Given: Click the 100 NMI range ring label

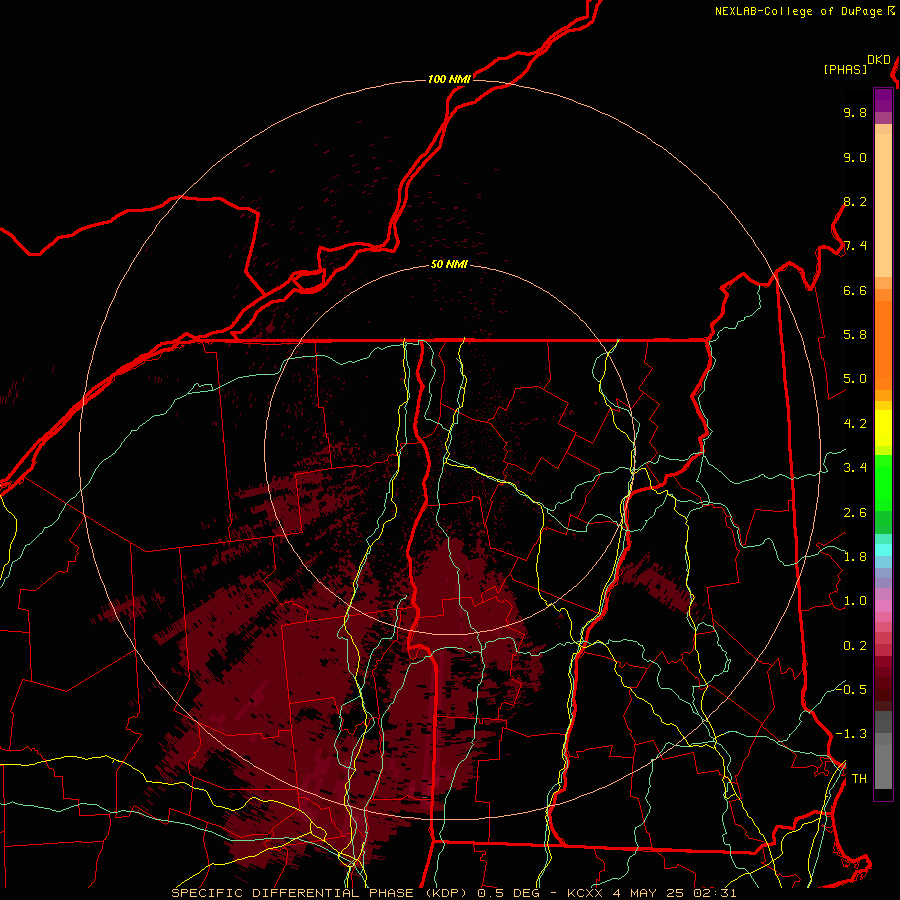Looking at the screenshot, I should pos(449,79).
